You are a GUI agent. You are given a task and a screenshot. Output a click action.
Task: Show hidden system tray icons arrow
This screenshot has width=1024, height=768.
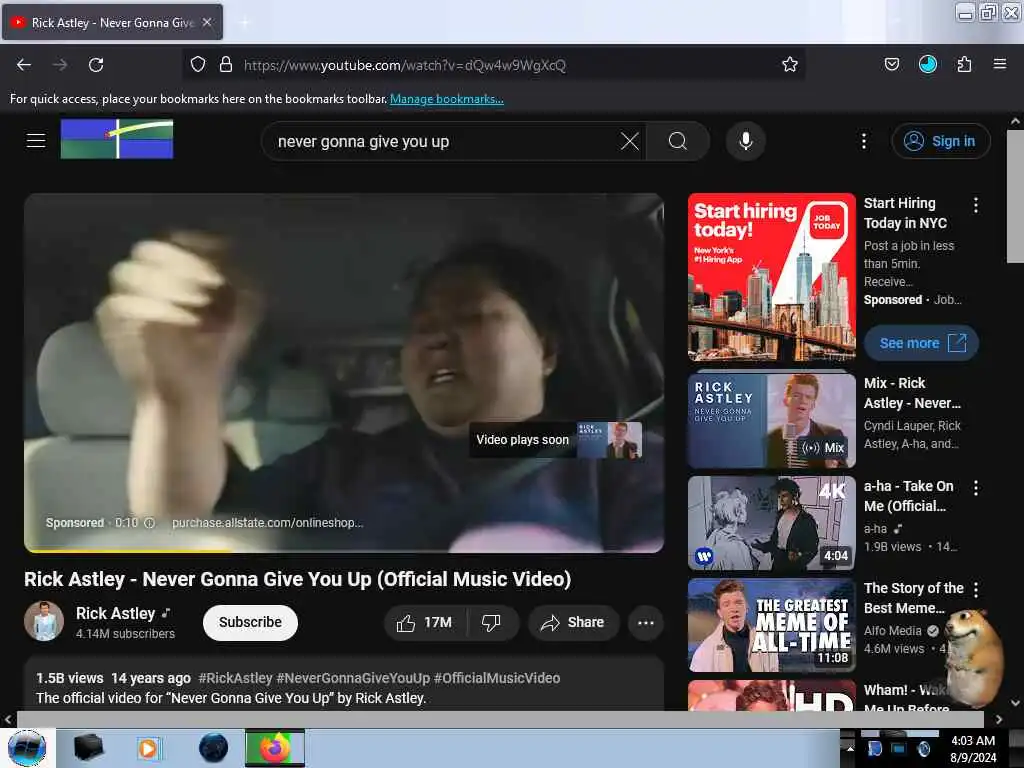coord(850,748)
